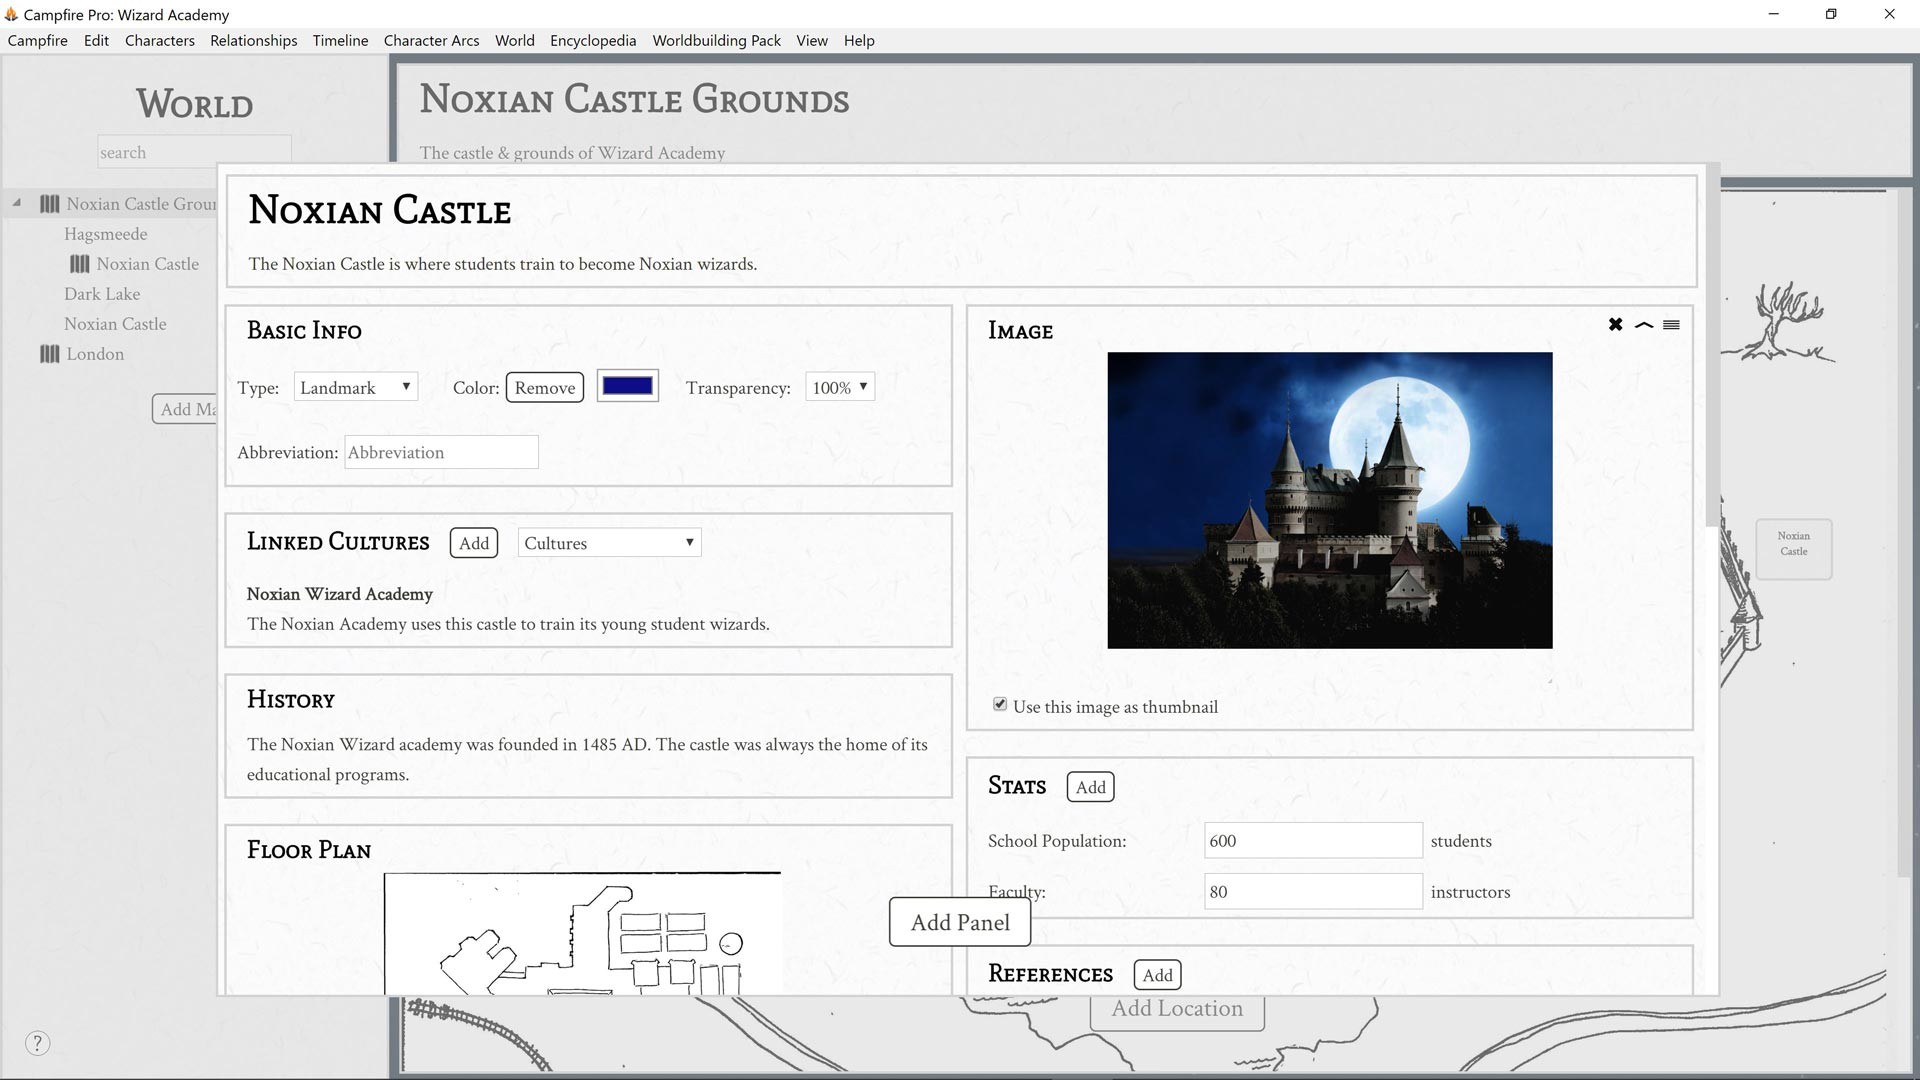
Task: Open the Worldbuilding Pack menu
Action: tap(716, 40)
